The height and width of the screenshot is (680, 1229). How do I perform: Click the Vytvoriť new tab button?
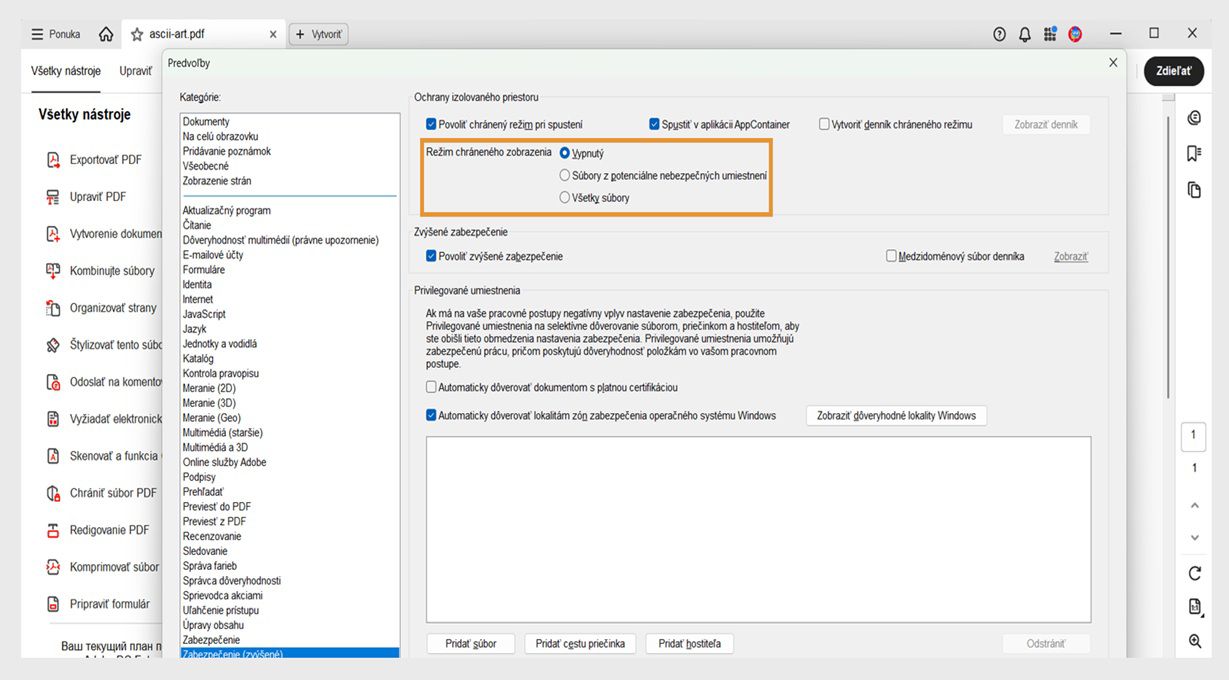(x=318, y=34)
